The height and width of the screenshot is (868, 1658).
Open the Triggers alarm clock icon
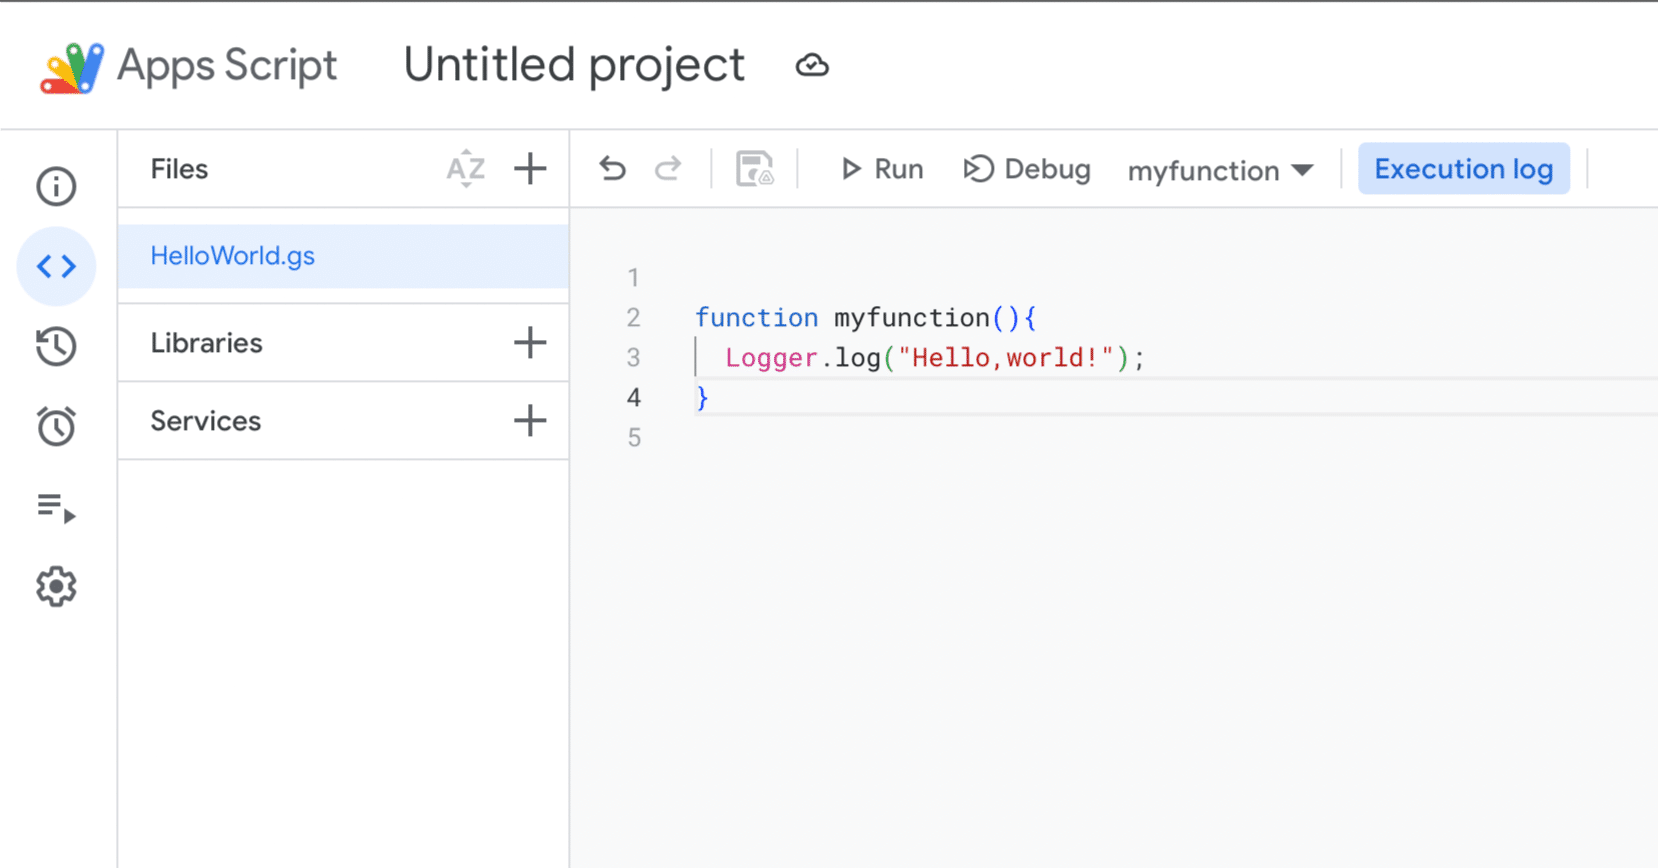[x=56, y=426]
